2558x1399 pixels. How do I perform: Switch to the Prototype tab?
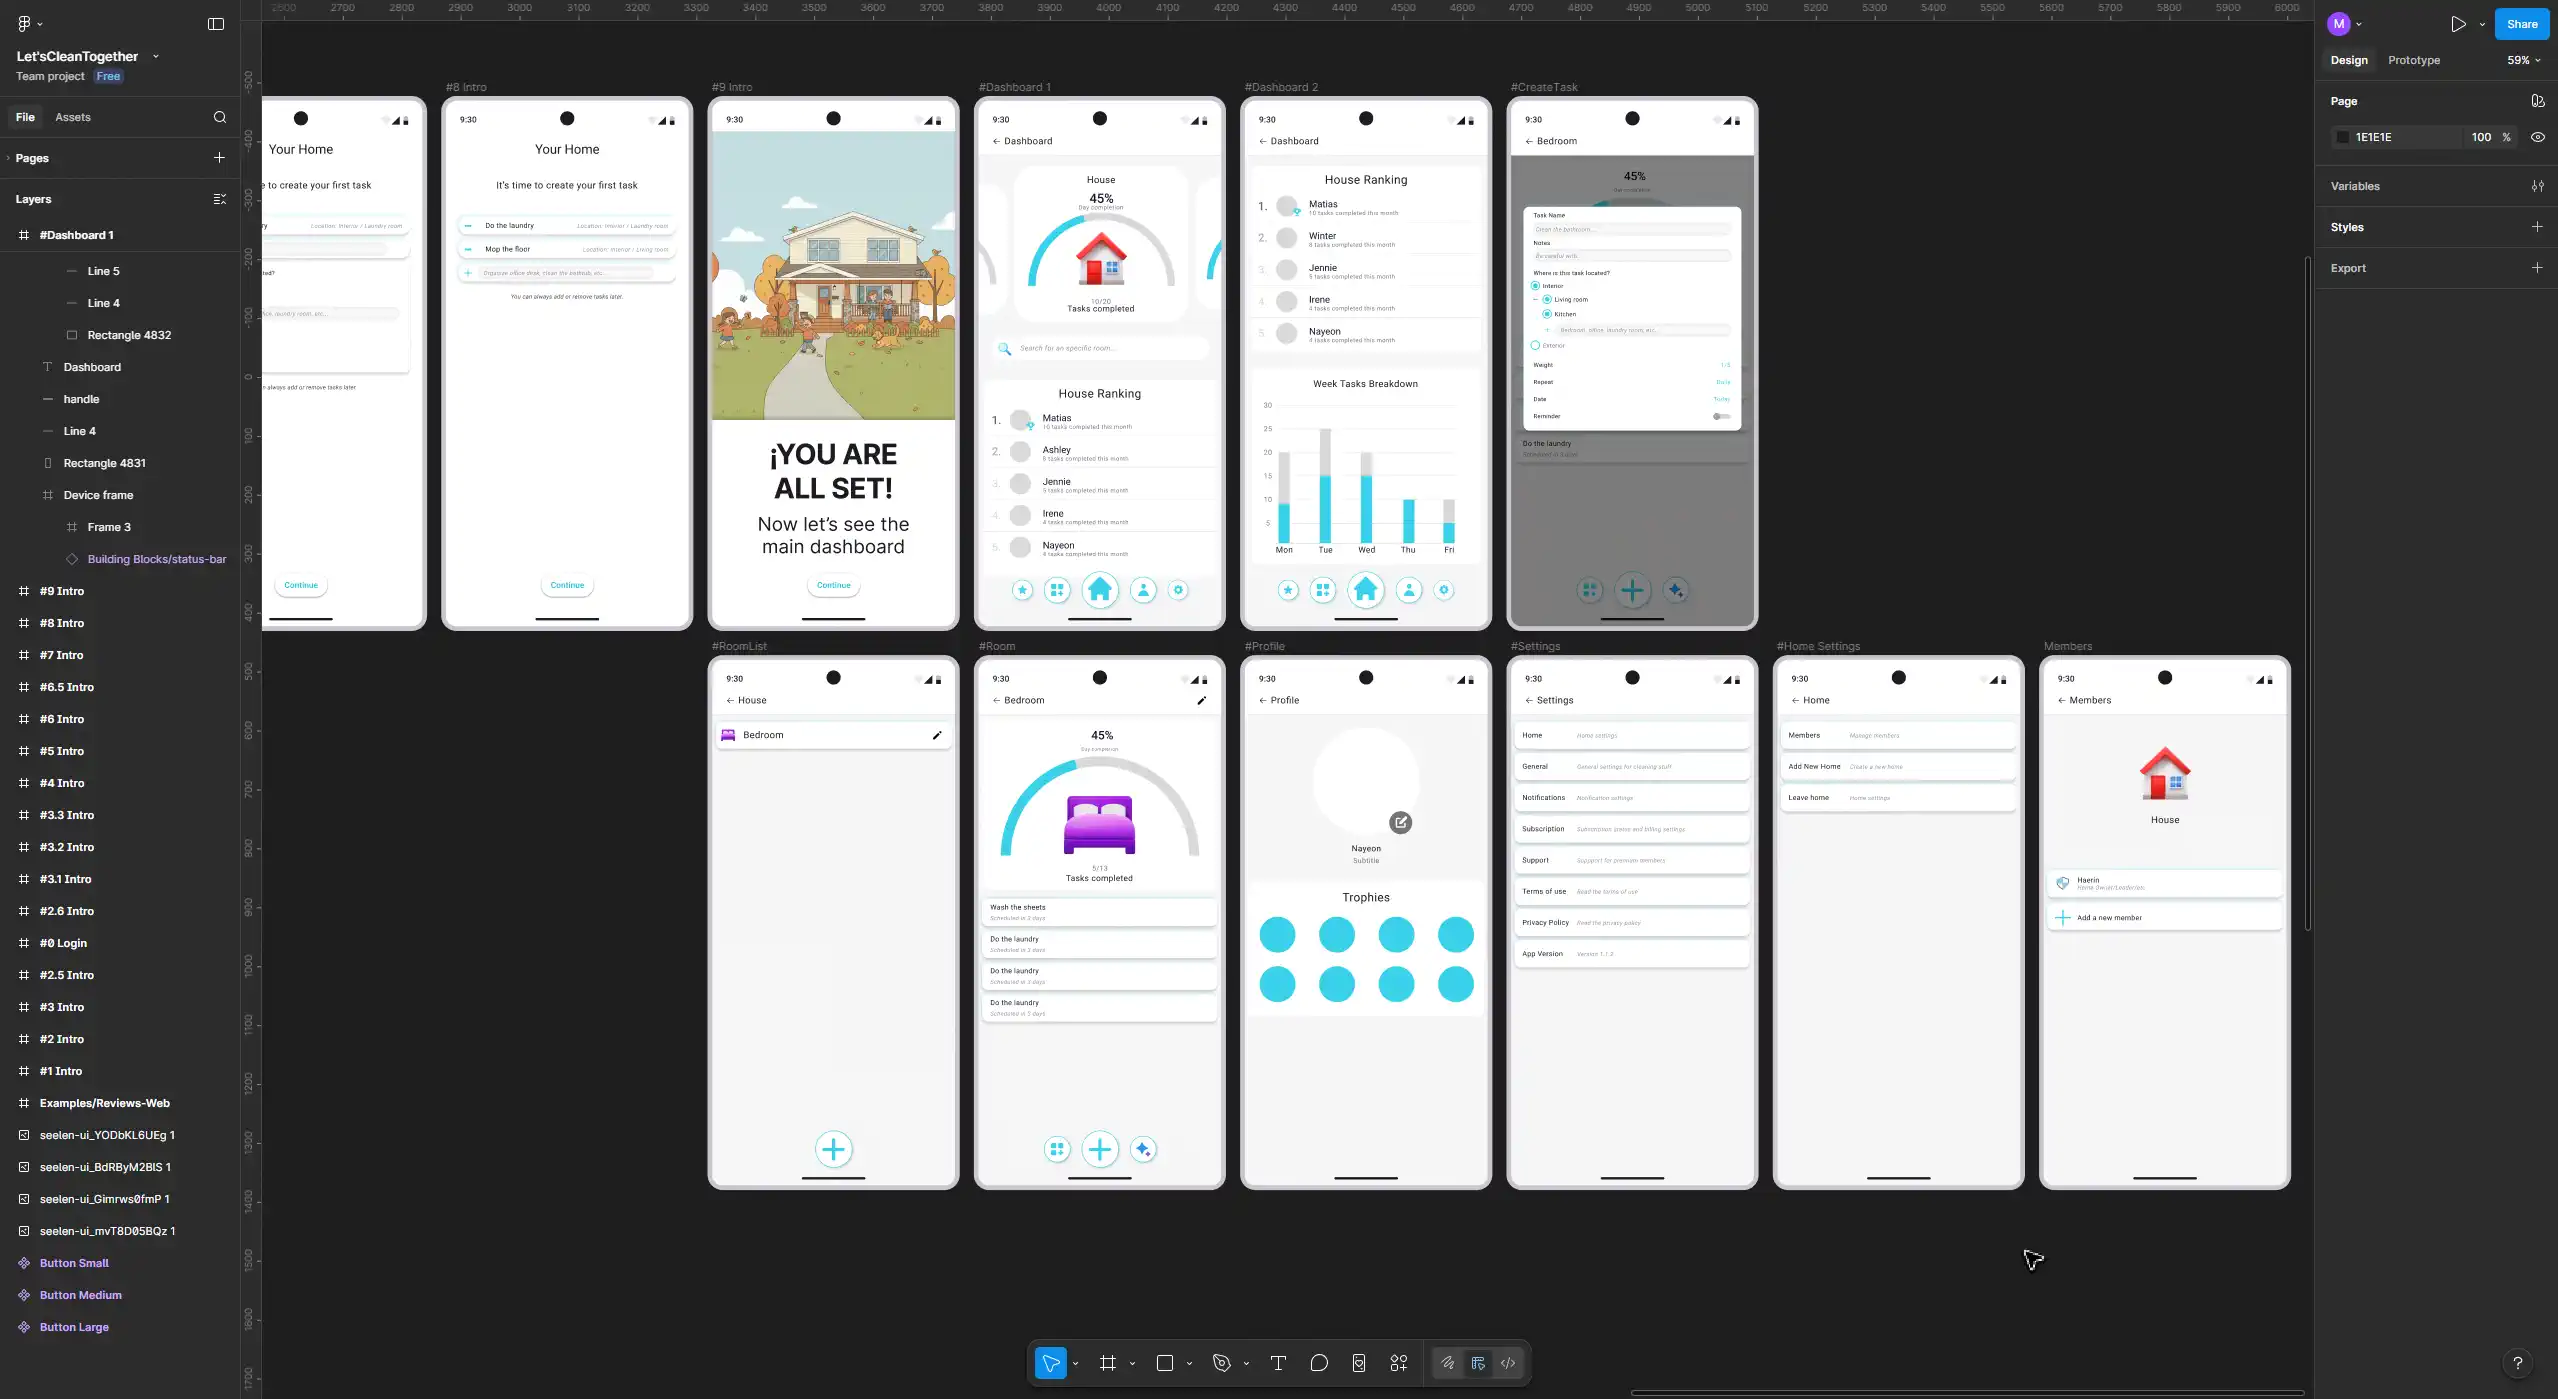tap(2413, 60)
